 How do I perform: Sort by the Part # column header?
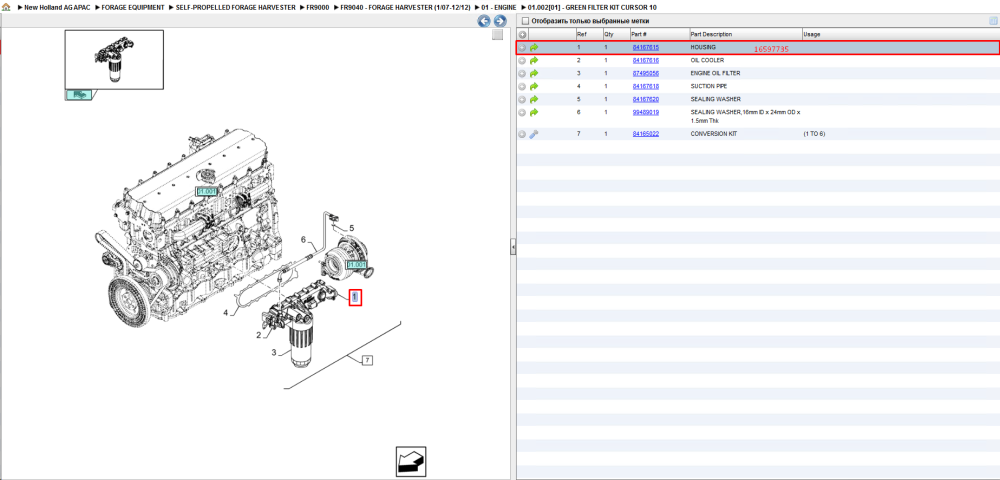click(x=639, y=34)
